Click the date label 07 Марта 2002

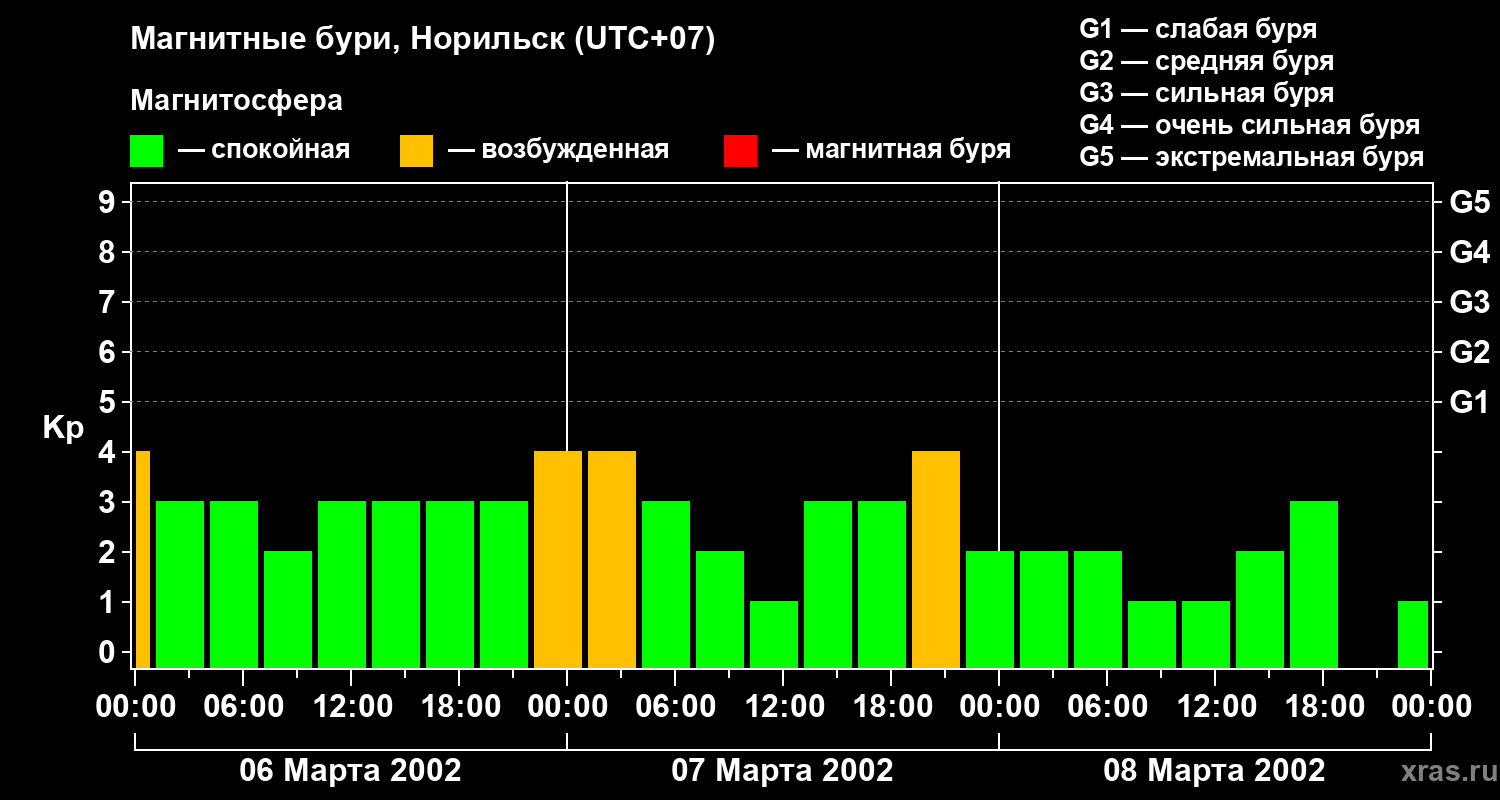[x=782, y=771]
